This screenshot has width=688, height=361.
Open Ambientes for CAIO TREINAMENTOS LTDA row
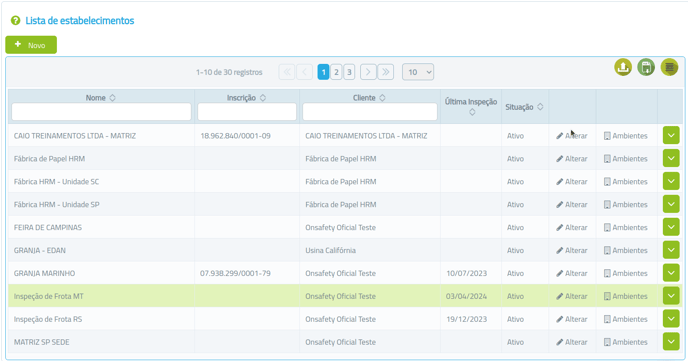click(626, 136)
